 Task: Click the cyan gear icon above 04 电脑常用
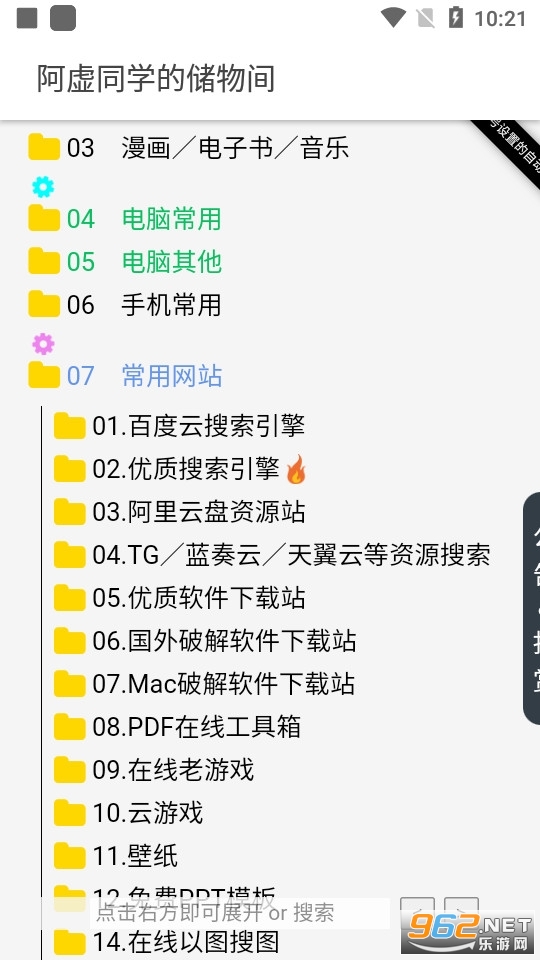click(x=43, y=187)
